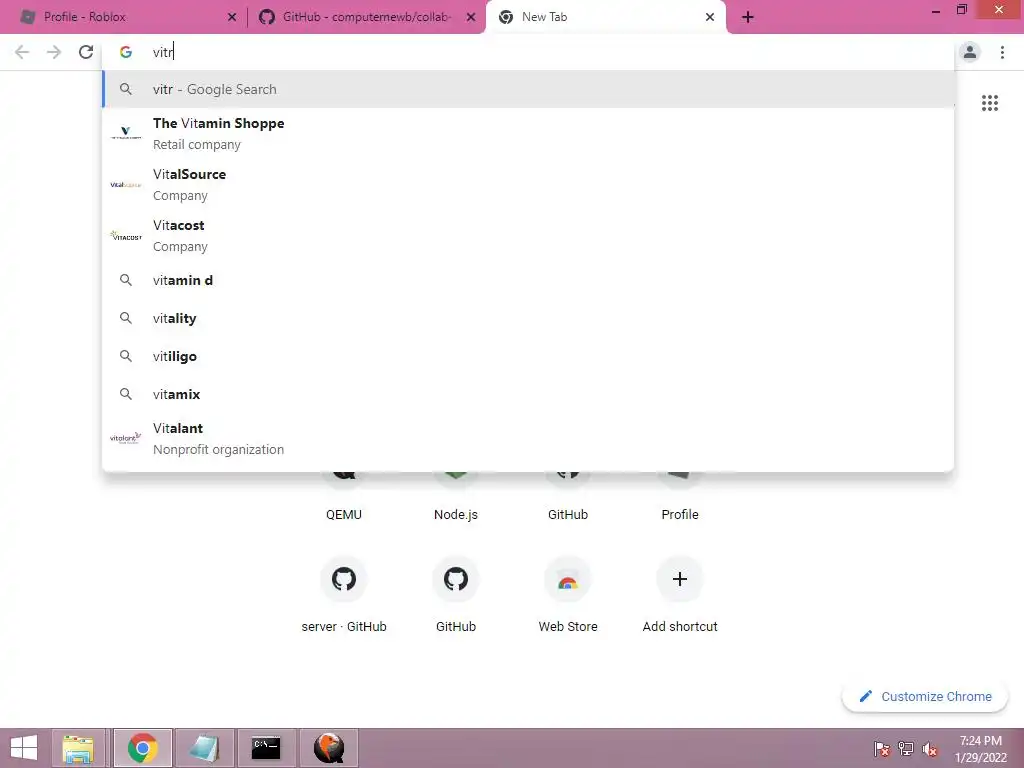Click the Vitacost logo thumbnail
This screenshot has height=768, width=1024.
point(126,236)
